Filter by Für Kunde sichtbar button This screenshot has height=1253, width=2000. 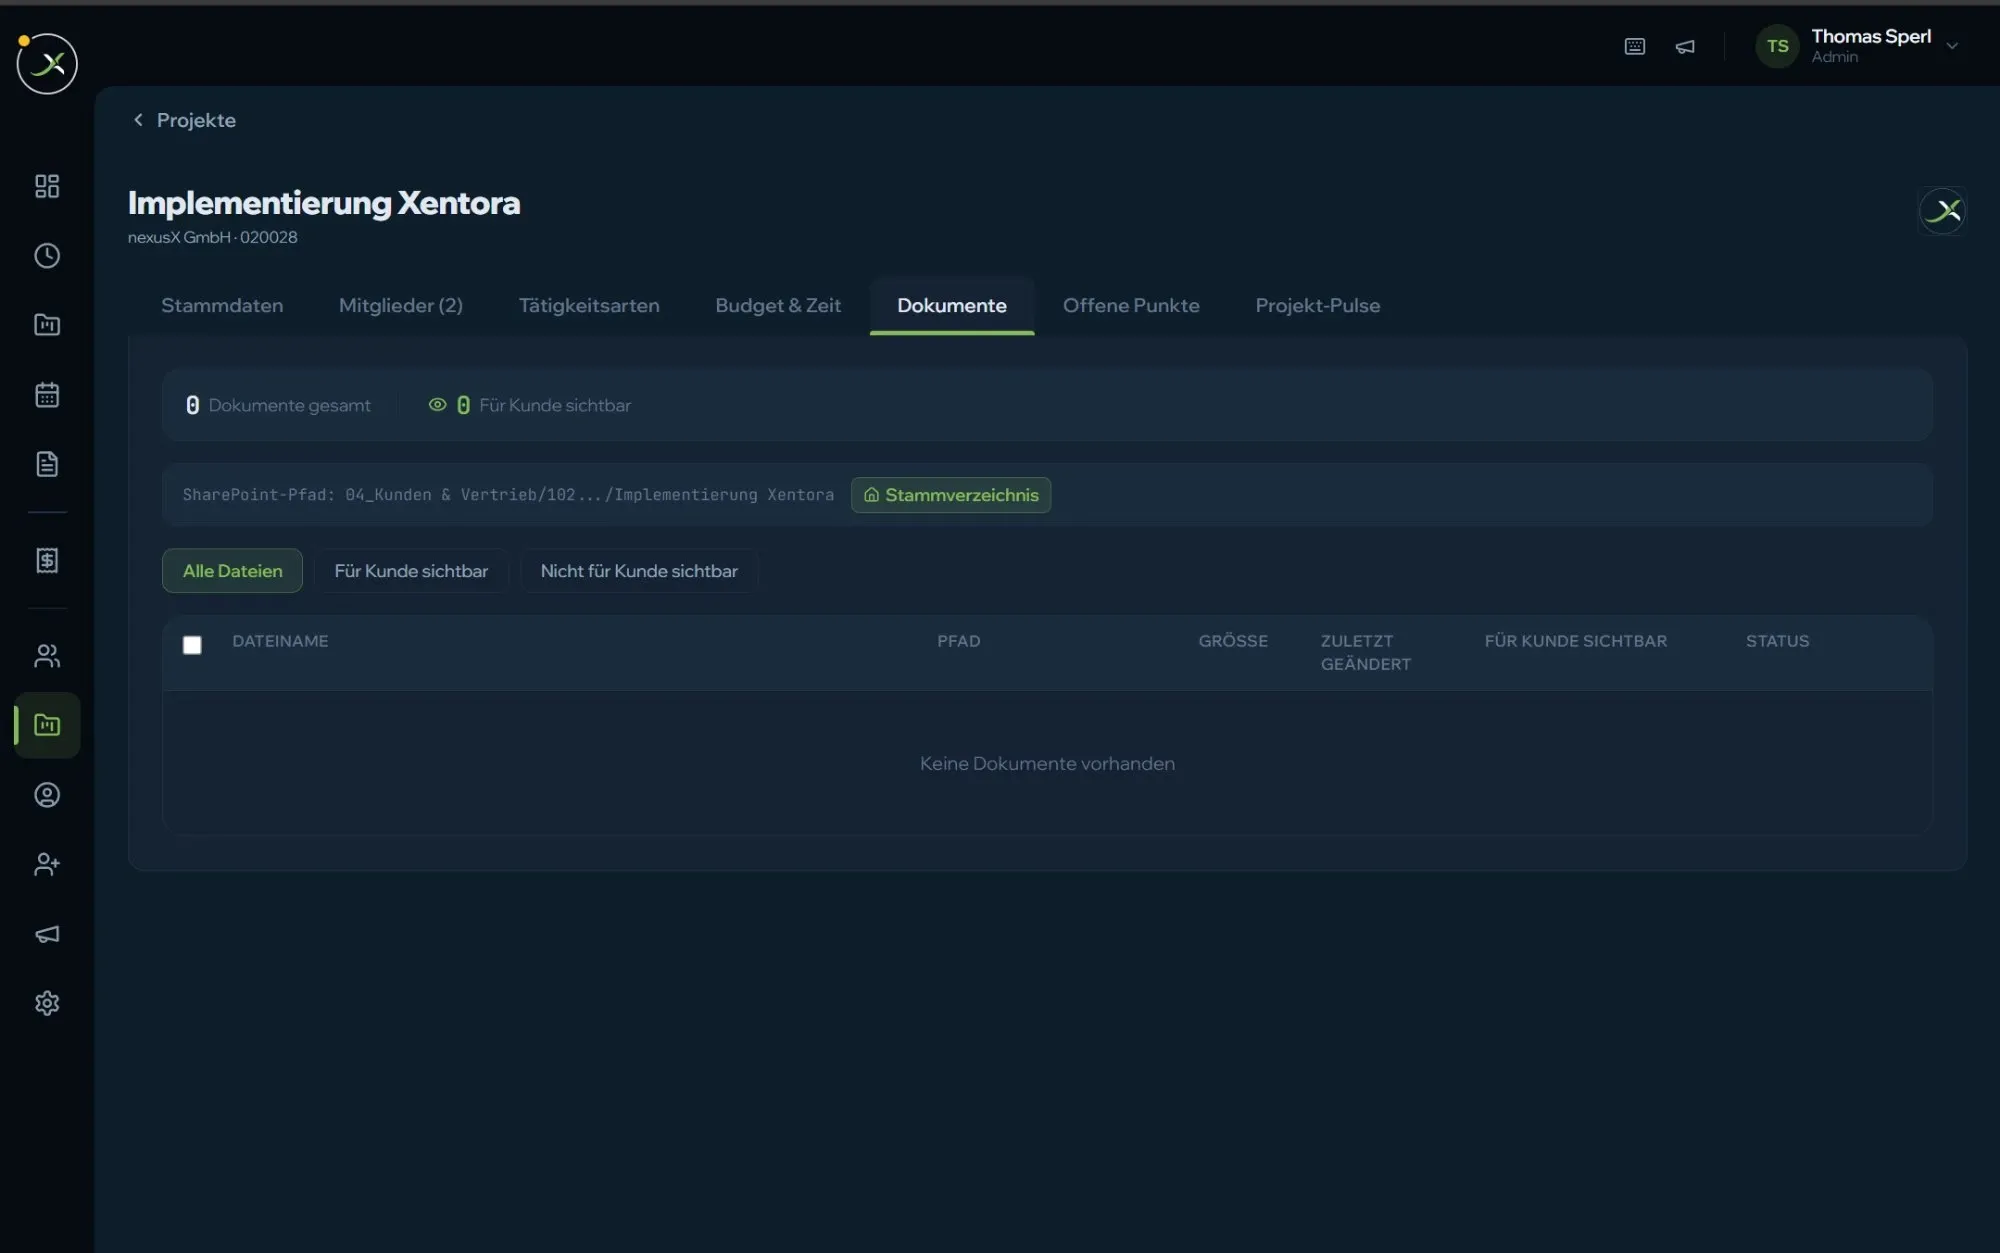411,571
